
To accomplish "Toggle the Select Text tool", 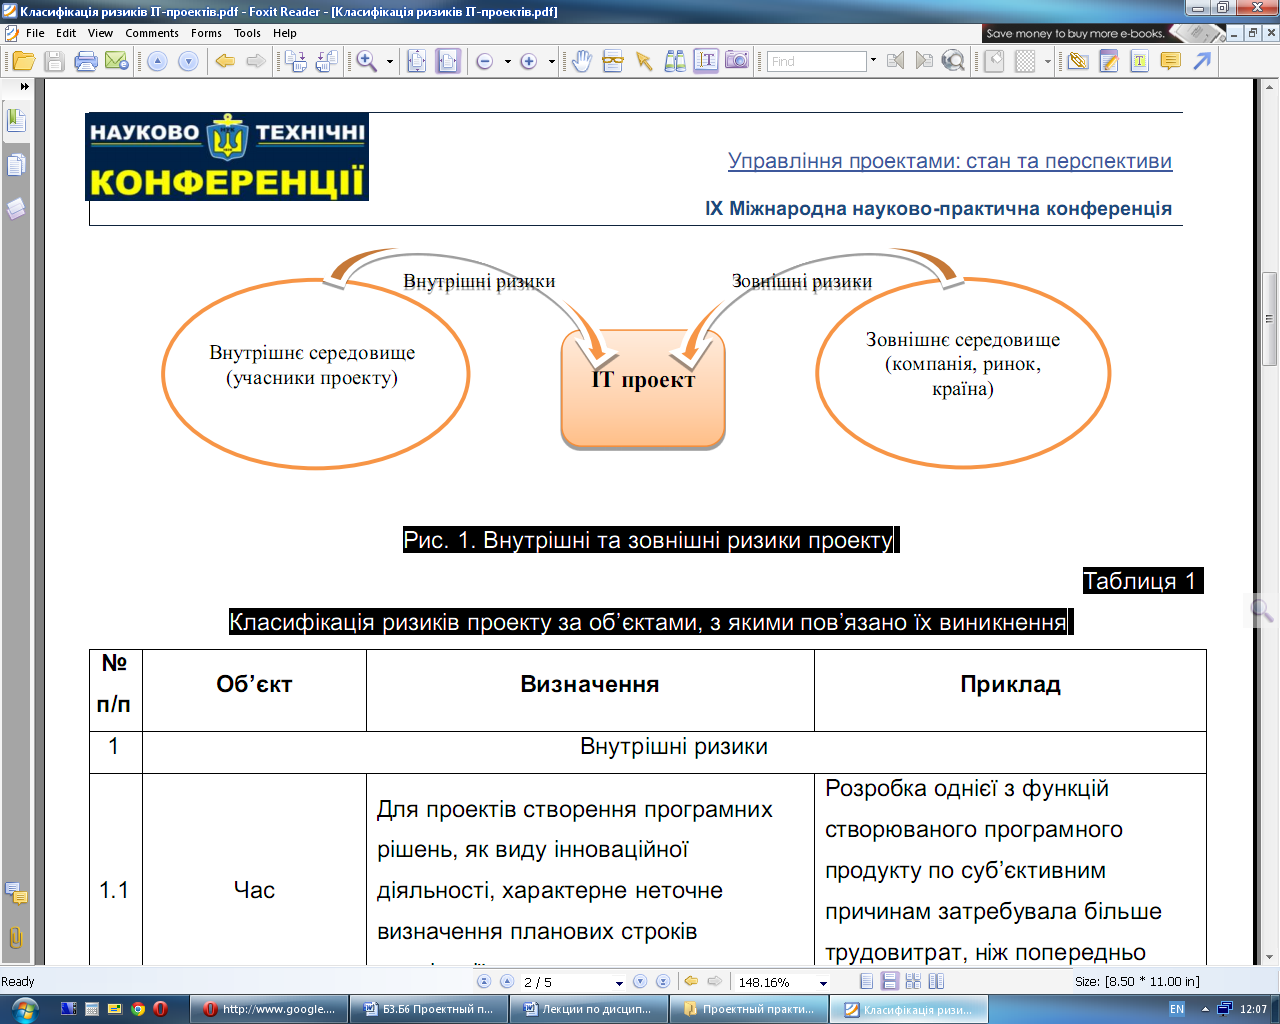I will [x=706, y=61].
